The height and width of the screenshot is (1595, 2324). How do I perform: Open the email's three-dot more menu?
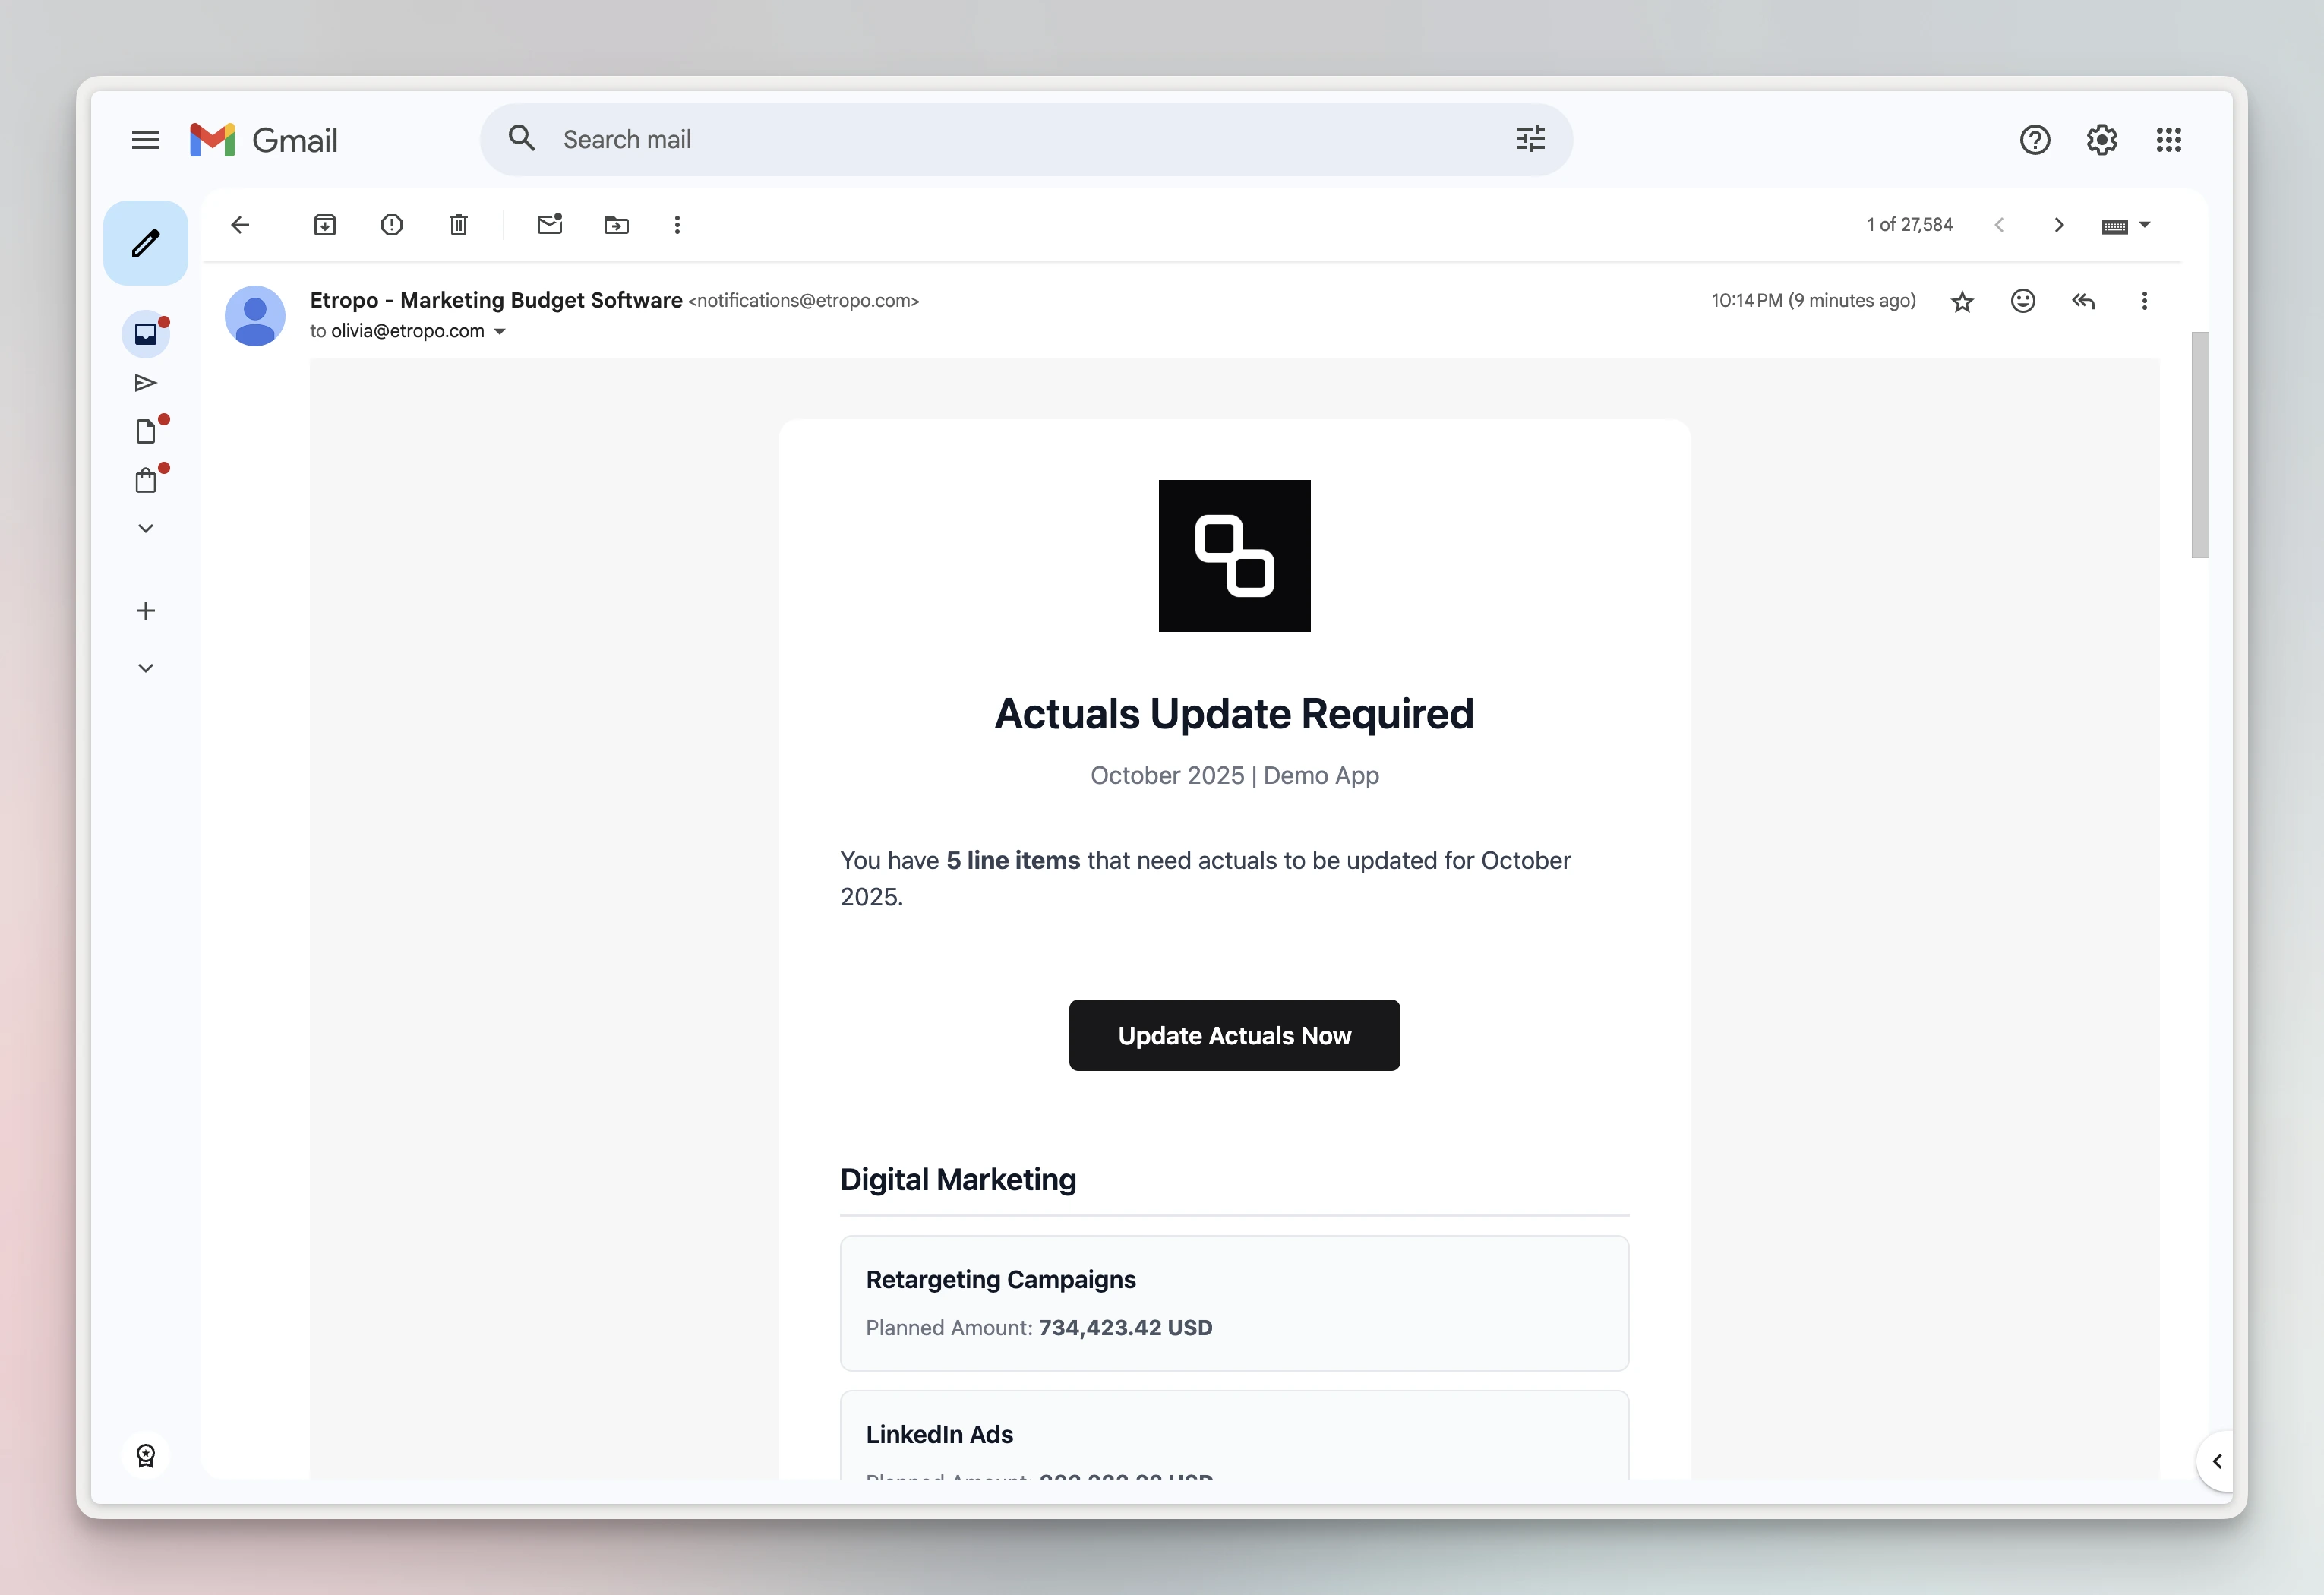[x=2144, y=301]
